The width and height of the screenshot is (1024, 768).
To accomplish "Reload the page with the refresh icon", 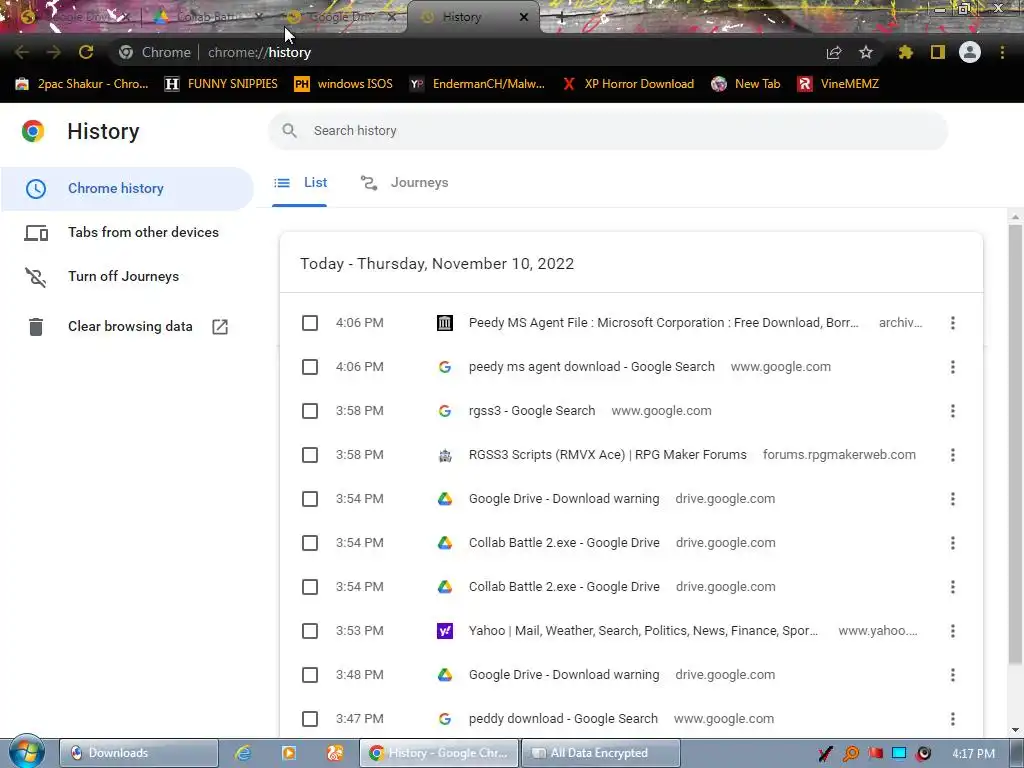I will tap(86, 52).
